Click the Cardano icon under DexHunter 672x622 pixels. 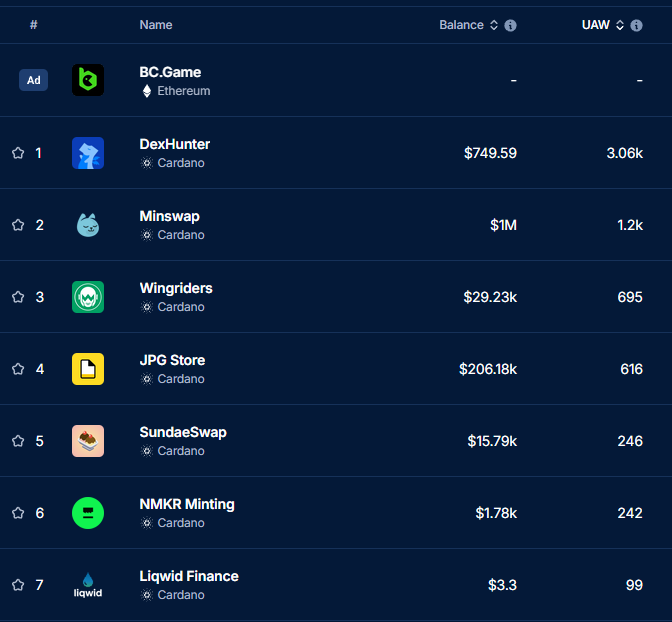coord(147,163)
